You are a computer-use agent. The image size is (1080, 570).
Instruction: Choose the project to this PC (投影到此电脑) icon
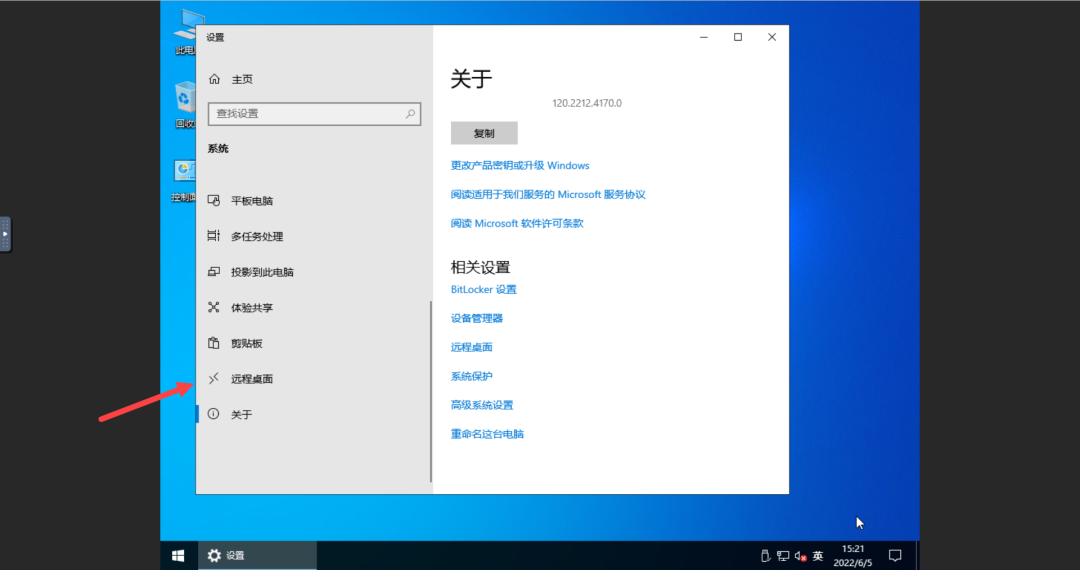pos(214,272)
